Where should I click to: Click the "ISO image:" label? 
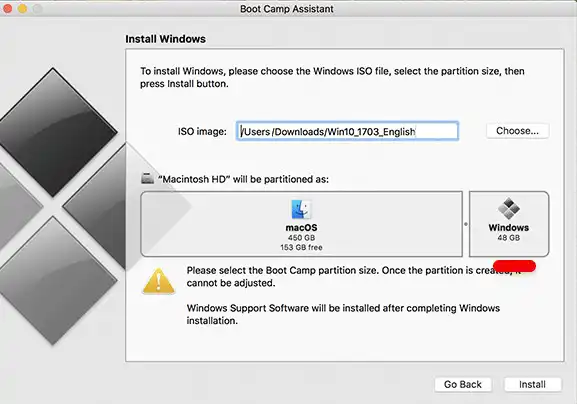click(202, 131)
